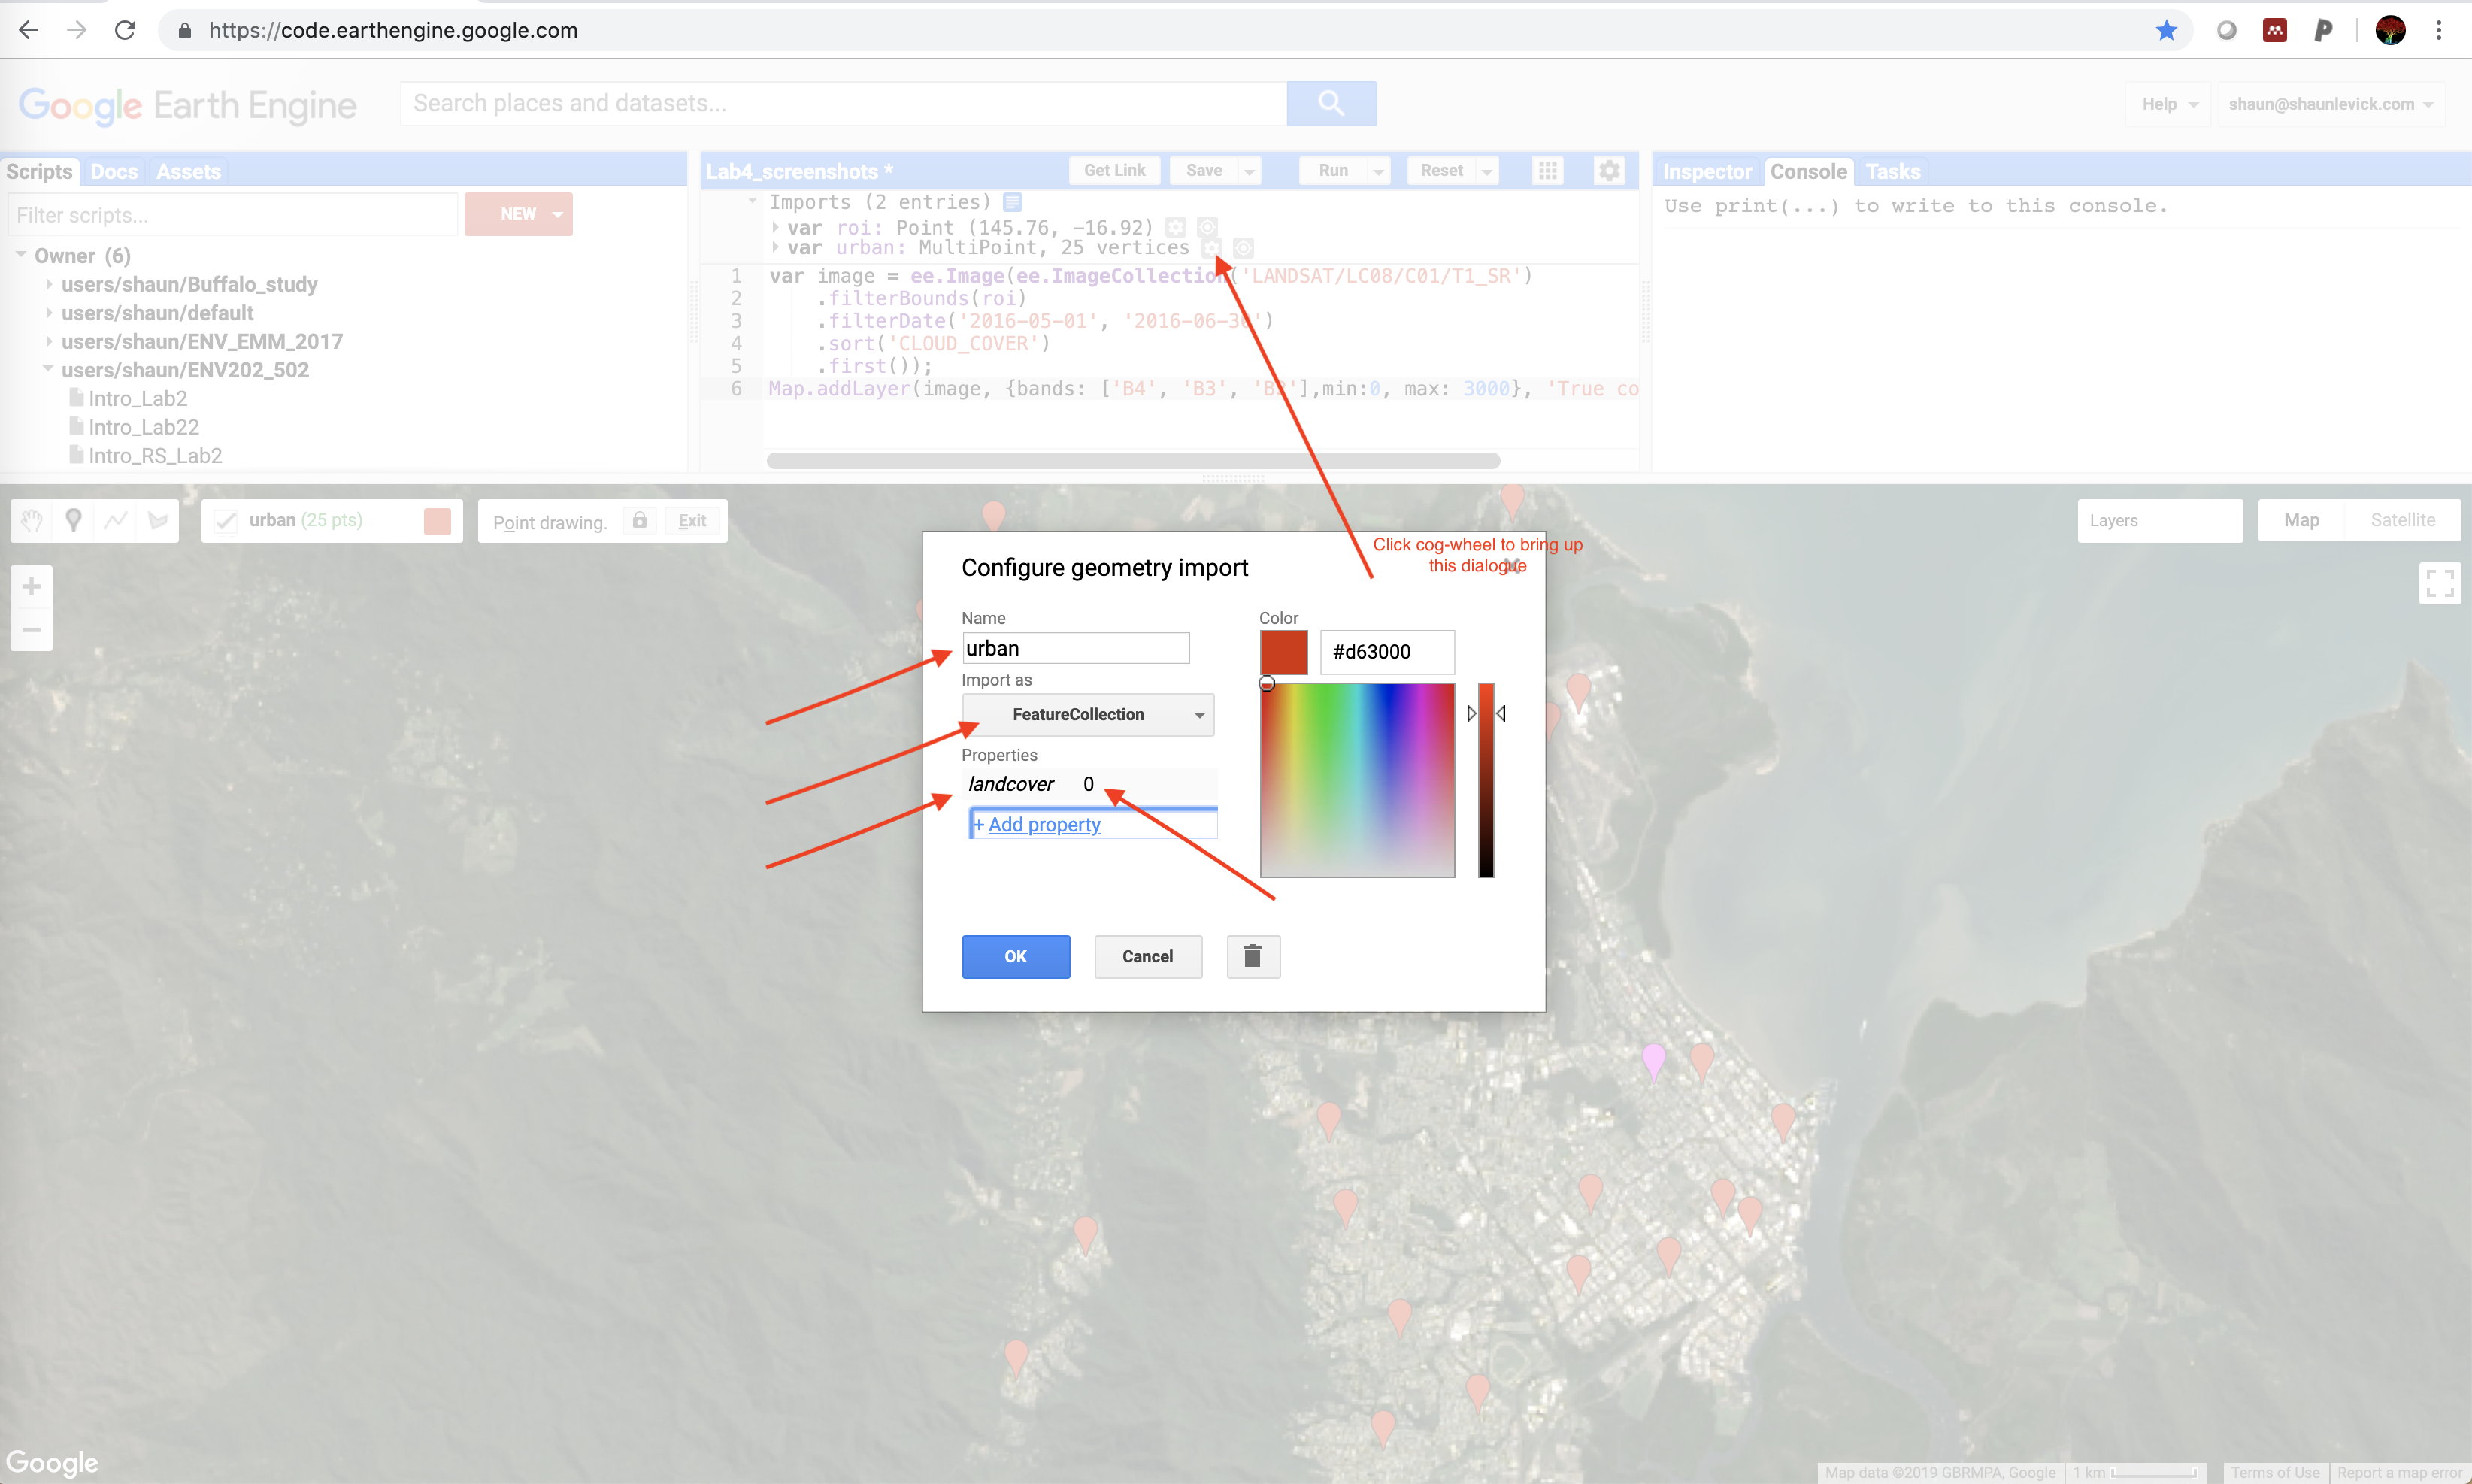Click OK to confirm geometry configuration

coord(1015,956)
